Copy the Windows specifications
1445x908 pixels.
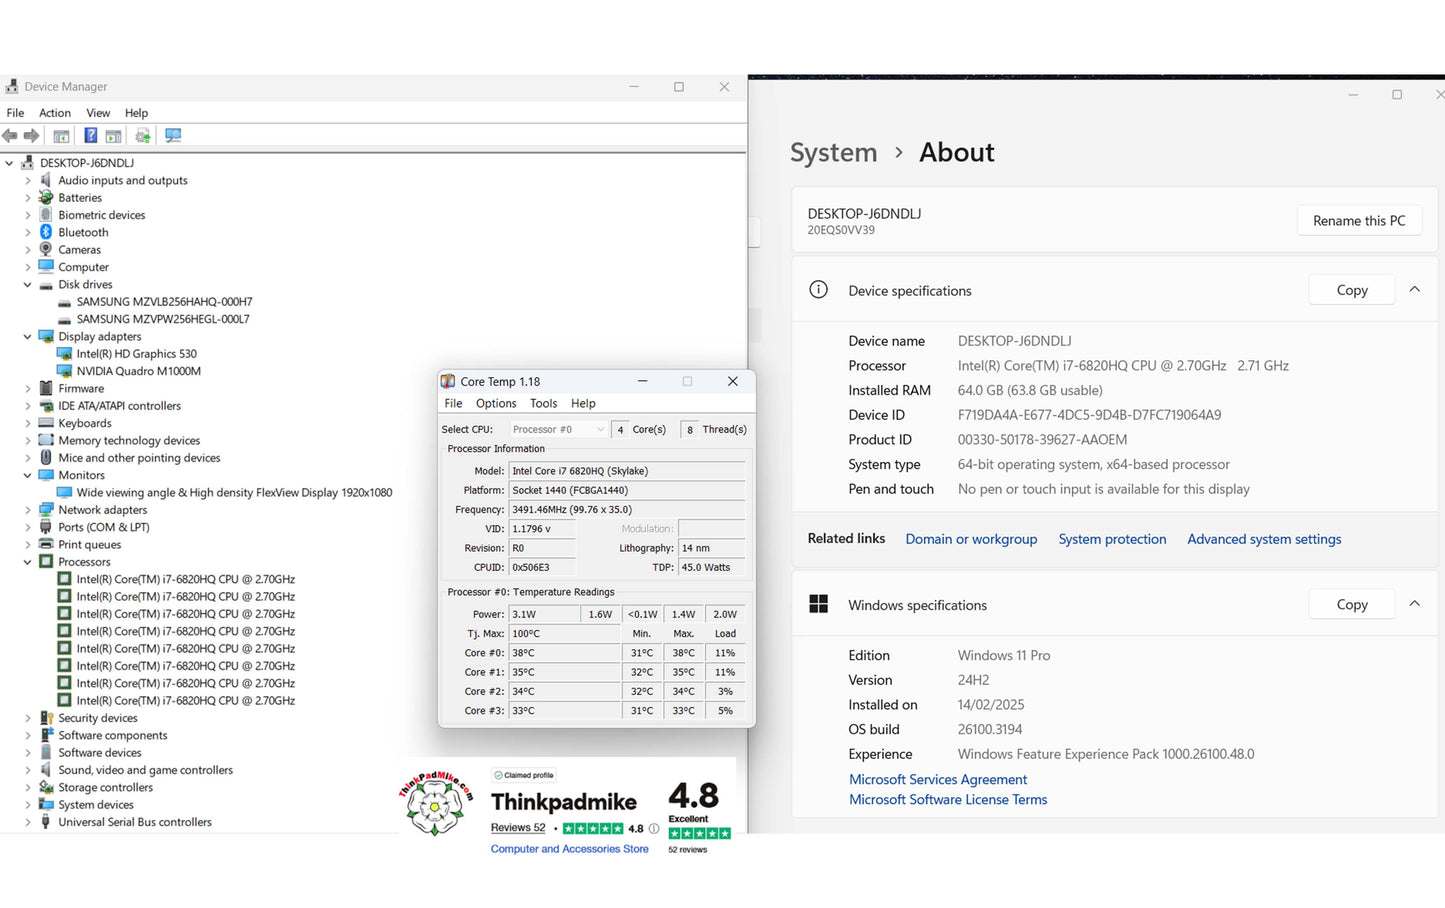click(1352, 604)
